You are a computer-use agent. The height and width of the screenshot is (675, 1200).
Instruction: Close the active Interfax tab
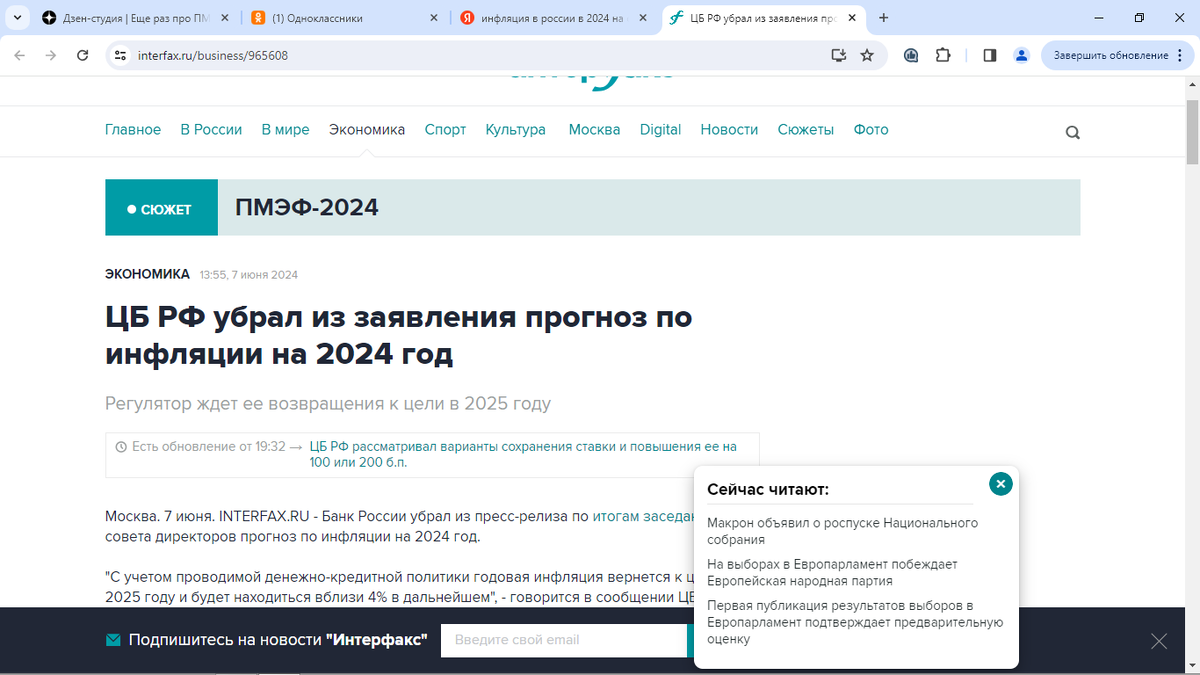pos(853,18)
